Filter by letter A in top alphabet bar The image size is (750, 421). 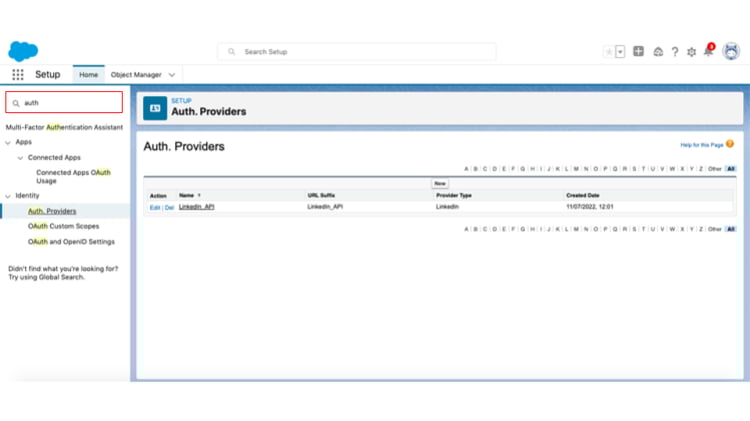click(466, 169)
